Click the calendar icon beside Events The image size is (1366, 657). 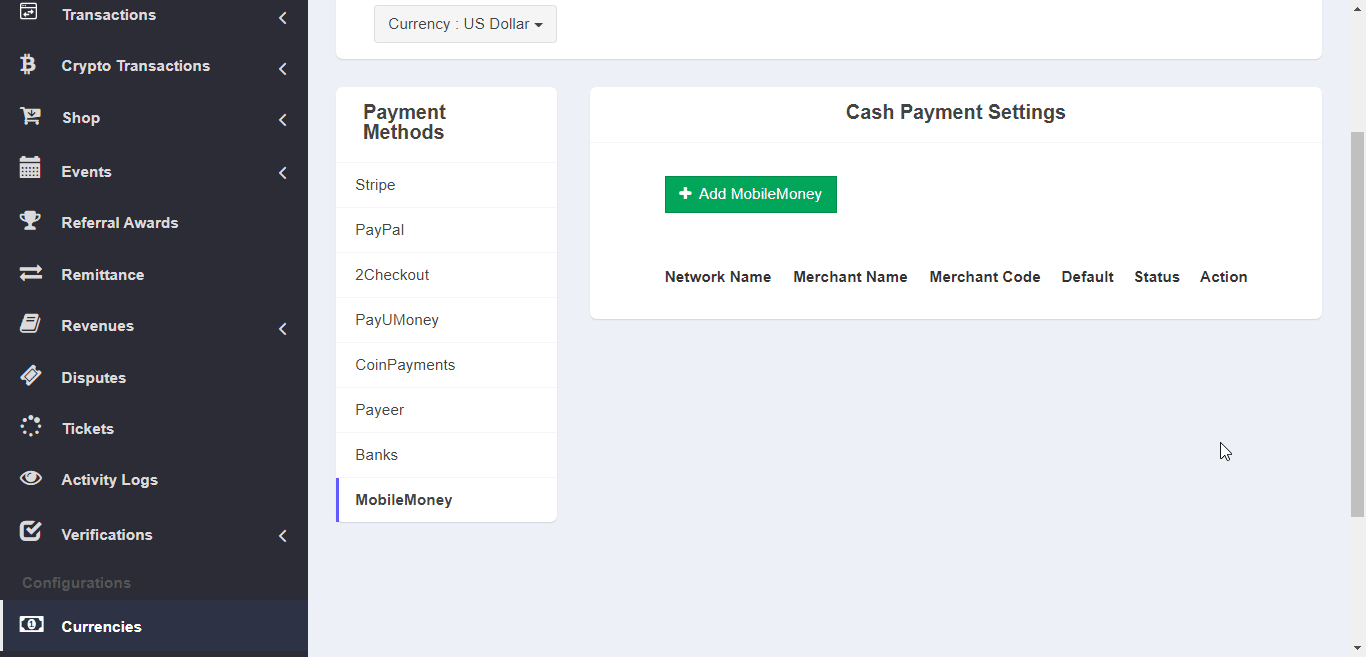(30, 168)
